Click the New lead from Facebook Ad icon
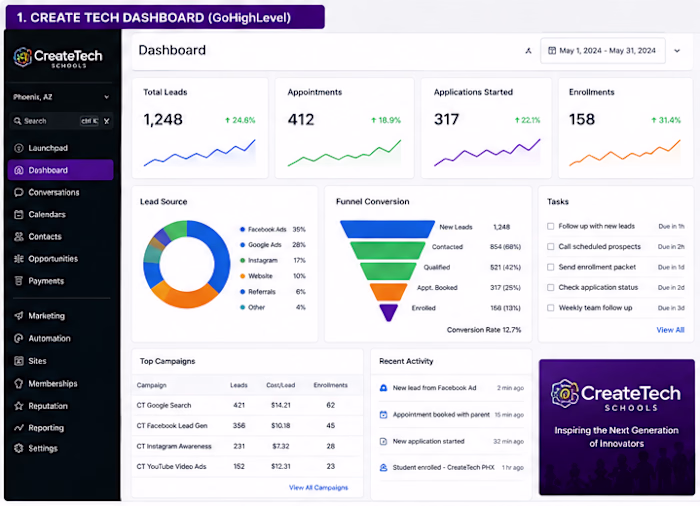Screen dimensions: 700x506 point(383,388)
